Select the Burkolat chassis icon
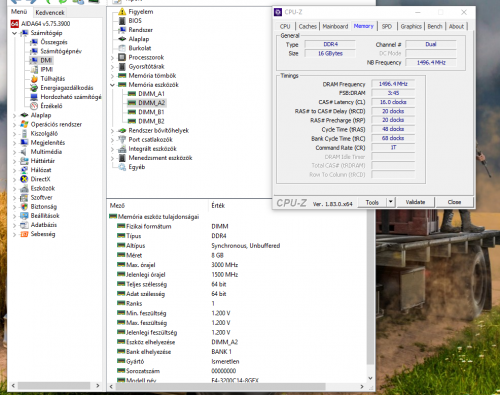 [122, 48]
